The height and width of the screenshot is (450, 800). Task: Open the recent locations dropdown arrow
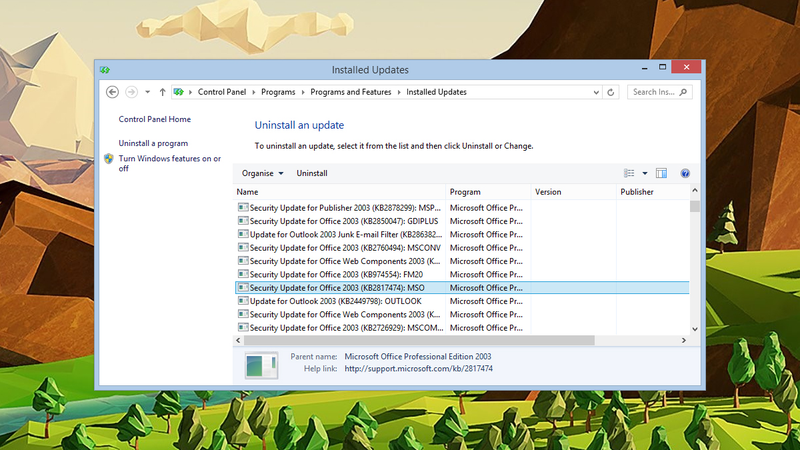tap(147, 92)
